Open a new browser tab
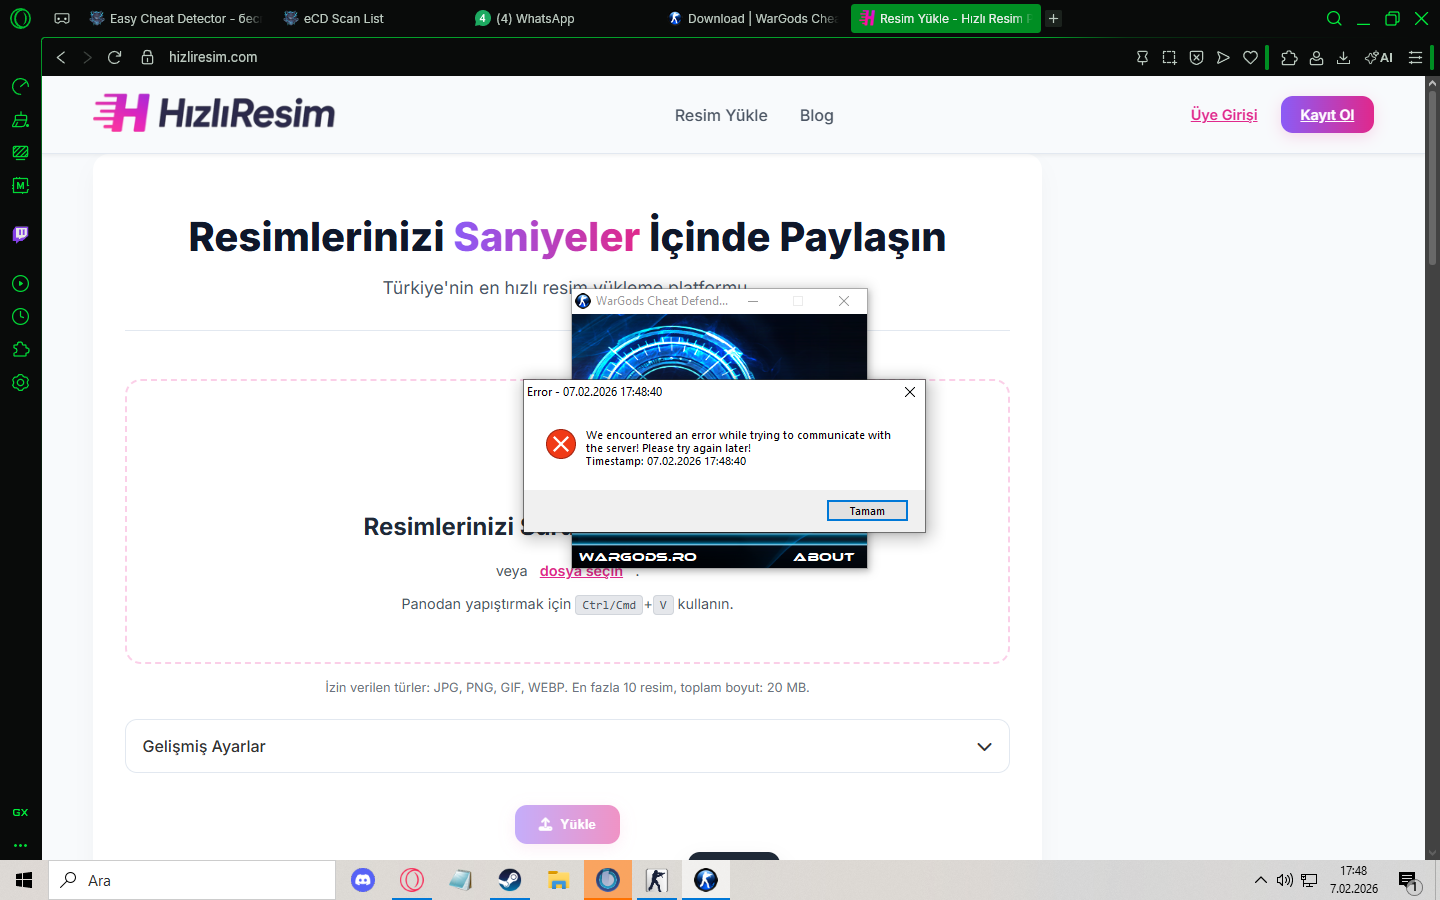This screenshot has width=1440, height=900. (x=1053, y=18)
